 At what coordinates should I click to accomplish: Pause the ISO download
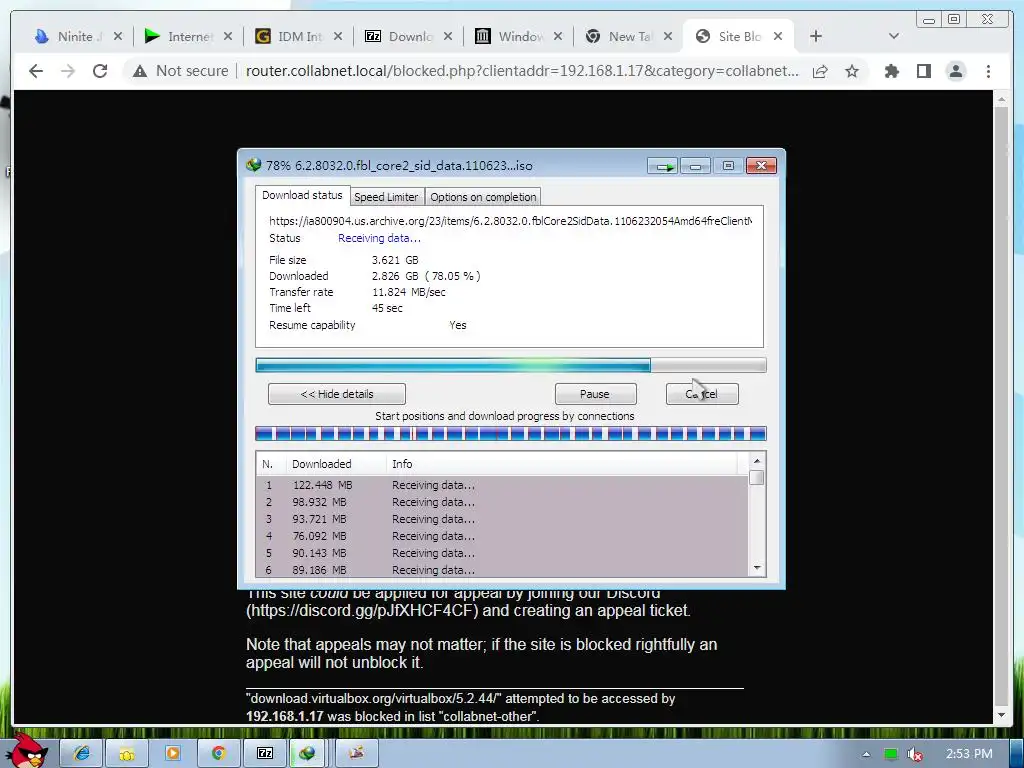(x=595, y=394)
